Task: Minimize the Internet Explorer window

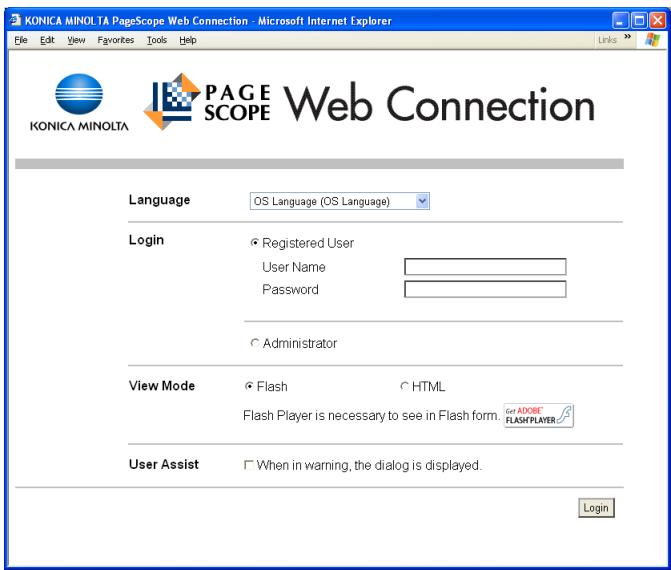Action: pos(620,21)
